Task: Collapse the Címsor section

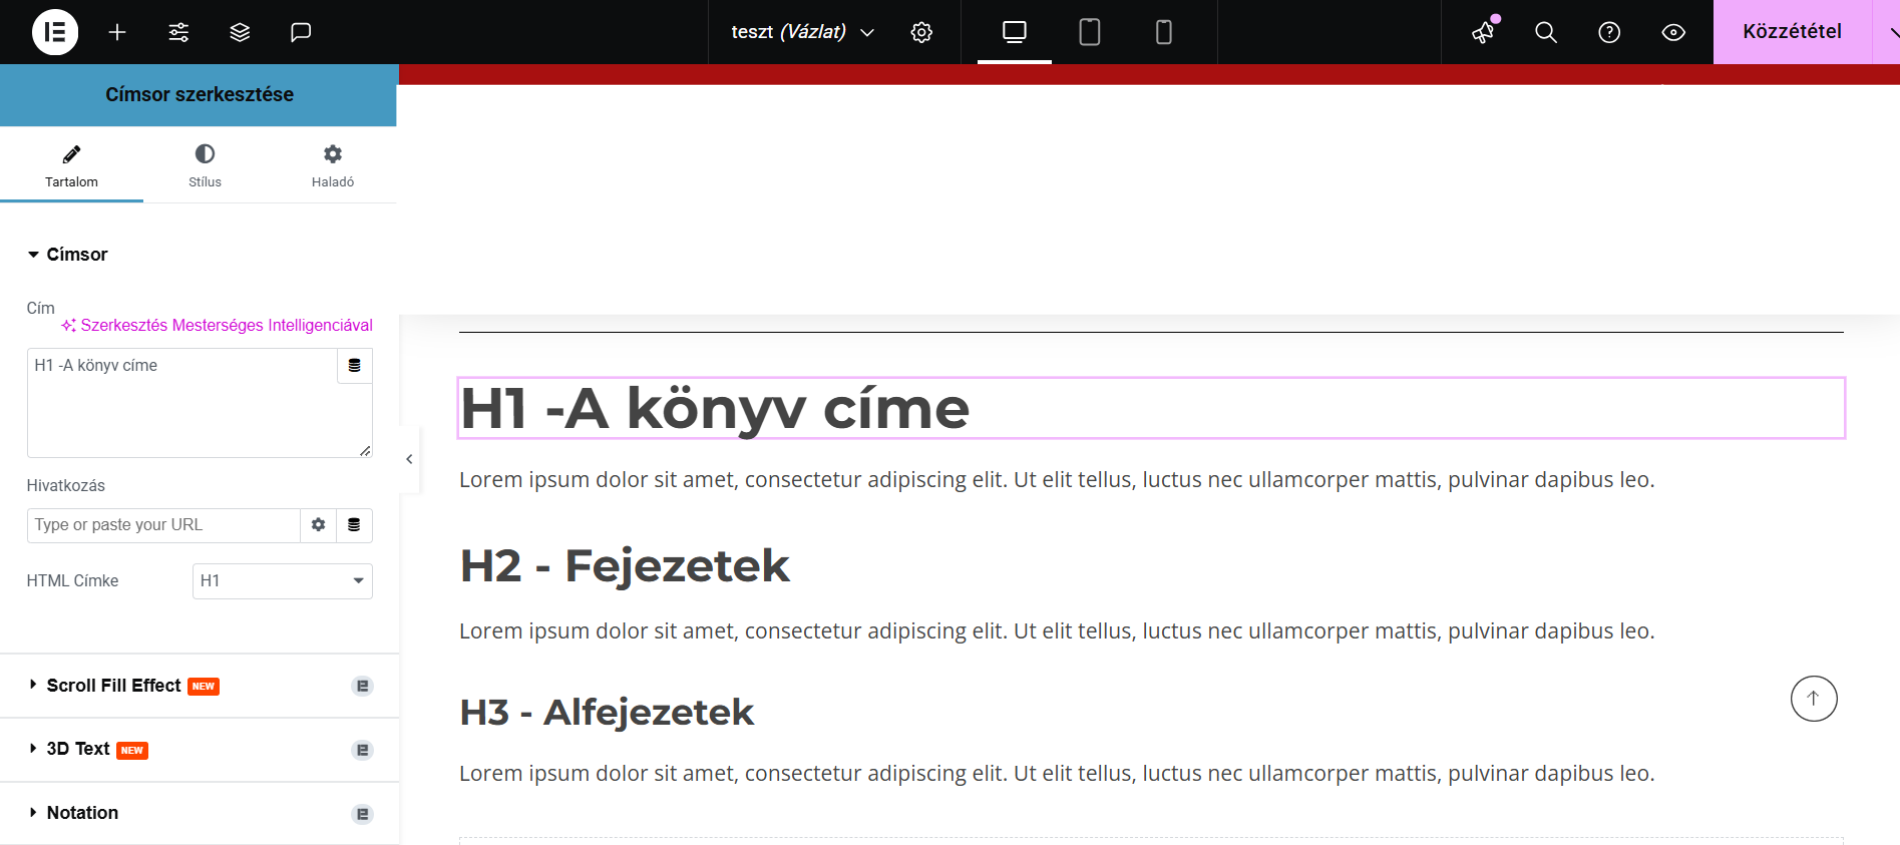Action: [68, 254]
